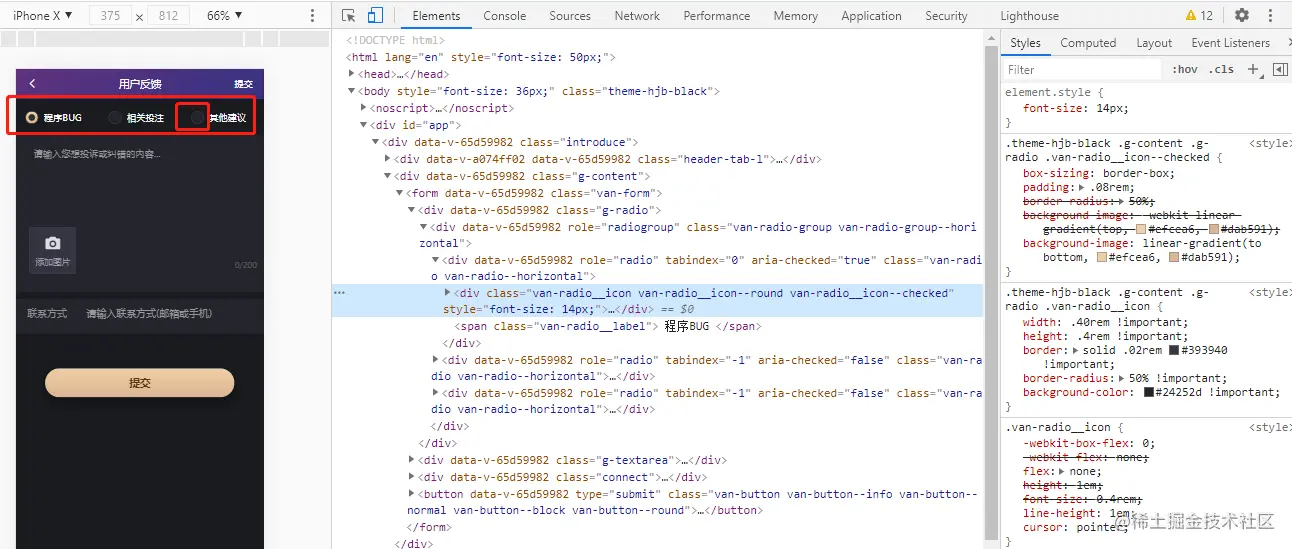The width and height of the screenshot is (1292, 549).
Task: Expand the submit button element node
Action: click(412, 494)
